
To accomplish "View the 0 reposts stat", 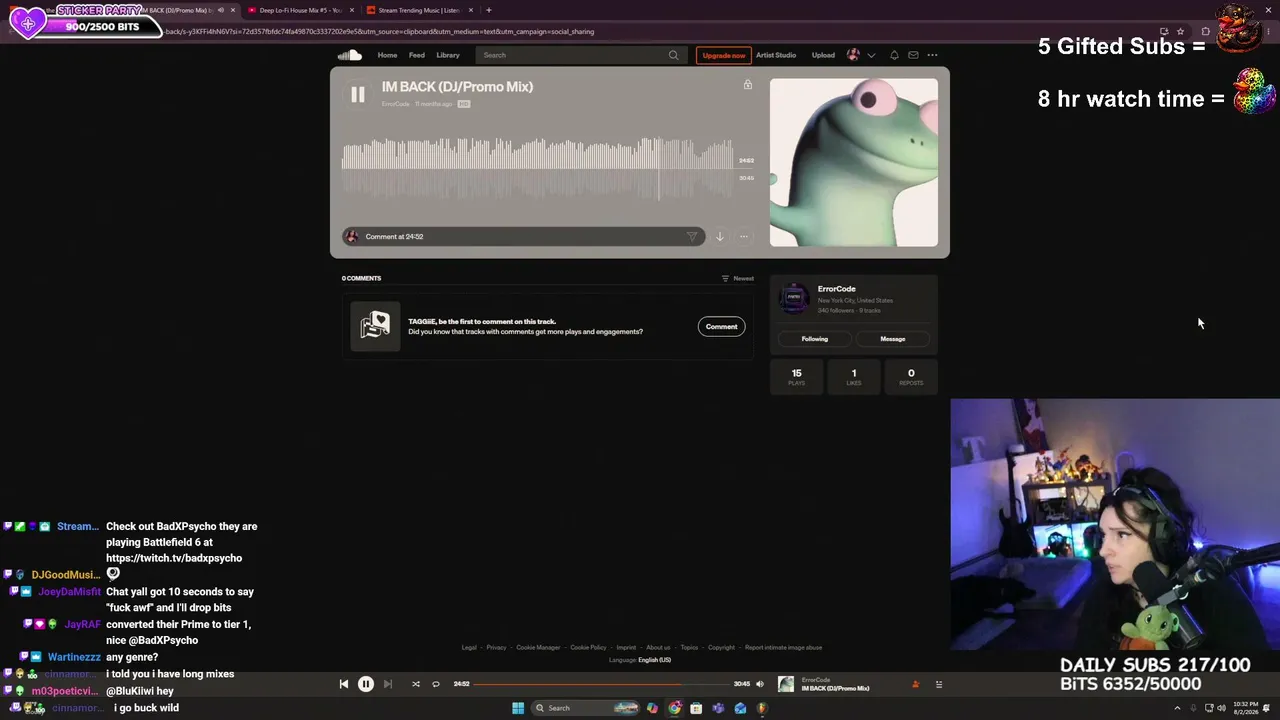I will [911, 376].
